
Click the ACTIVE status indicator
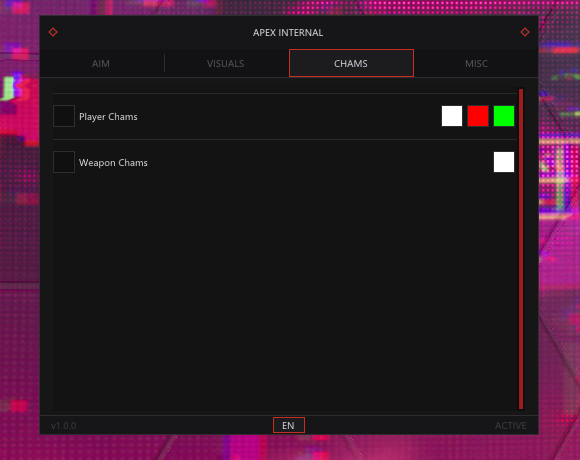(x=510, y=426)
